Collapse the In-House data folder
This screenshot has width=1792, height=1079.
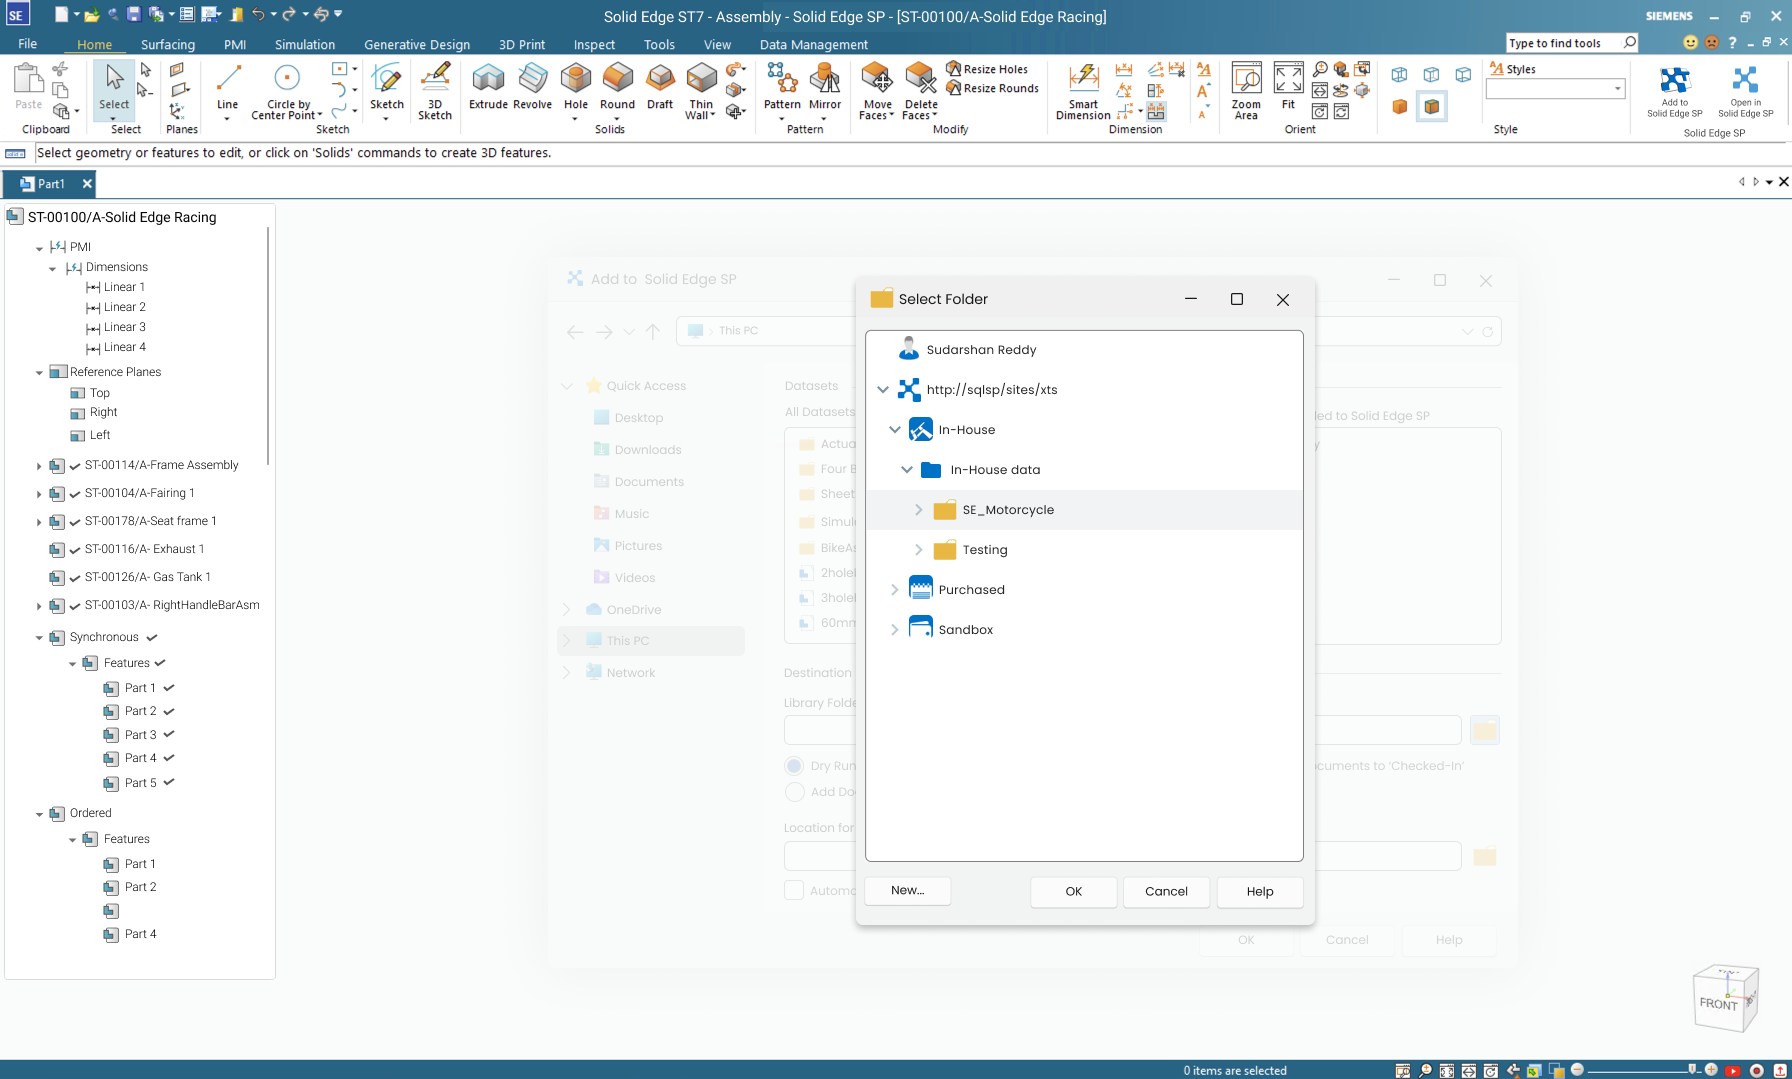[906, 470]
